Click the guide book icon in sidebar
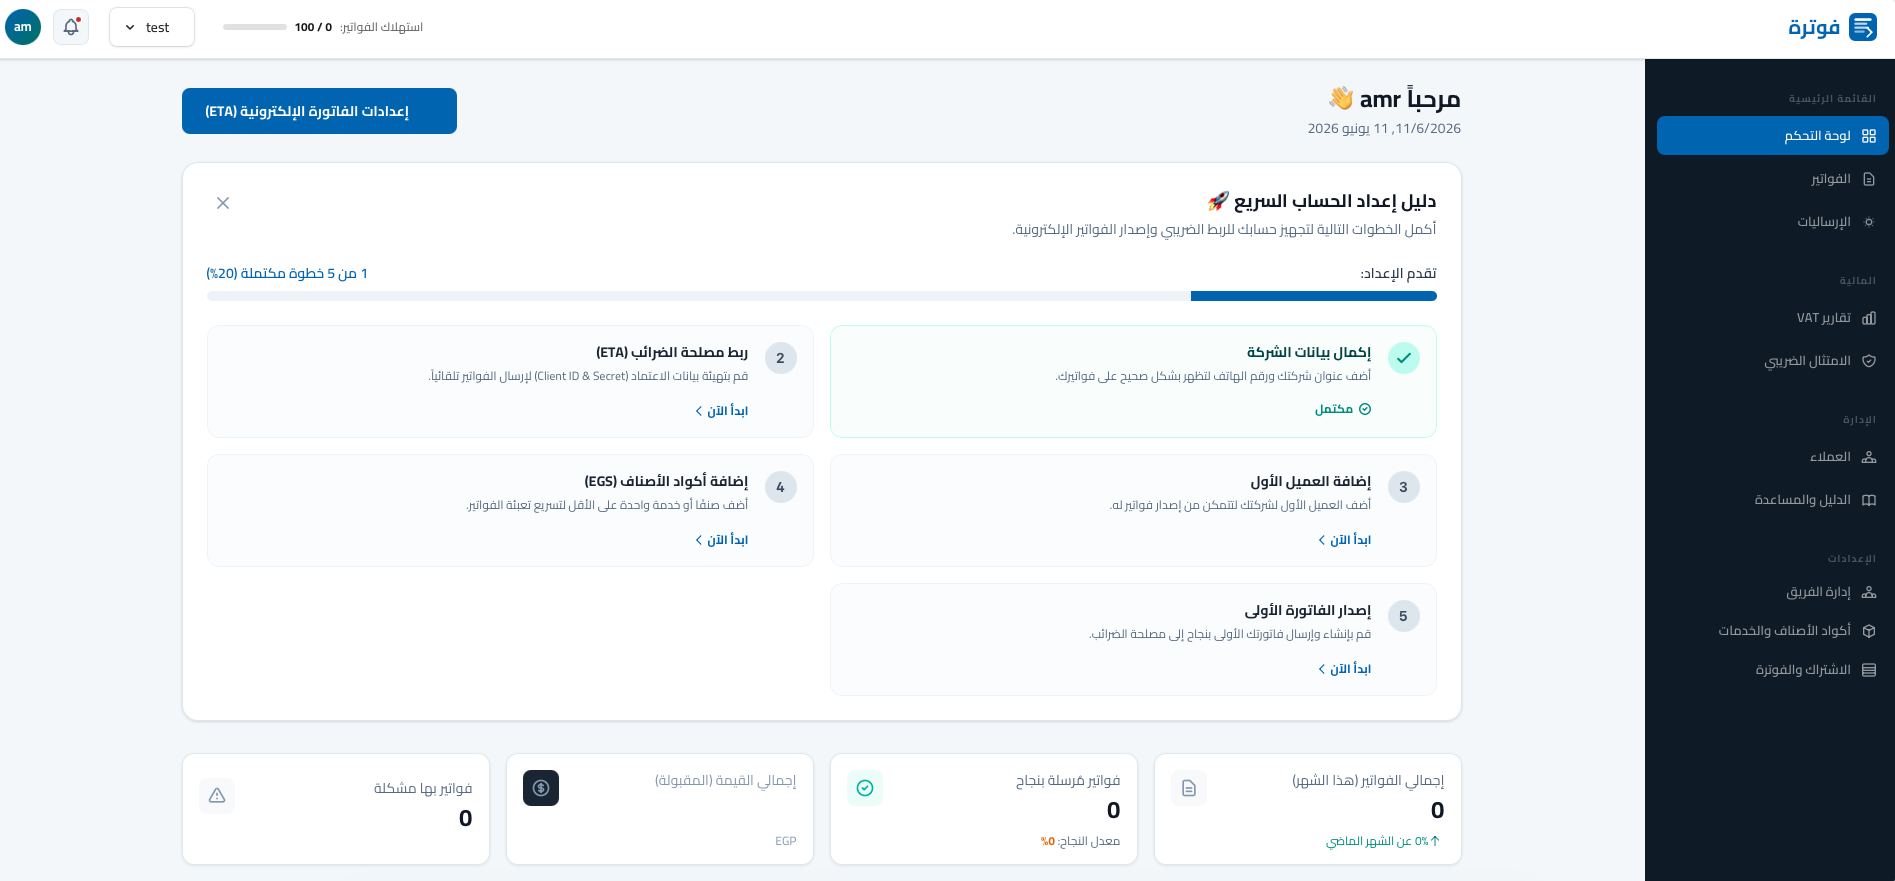Viewport: 1895px width, 881px height. coord(1869,500)
